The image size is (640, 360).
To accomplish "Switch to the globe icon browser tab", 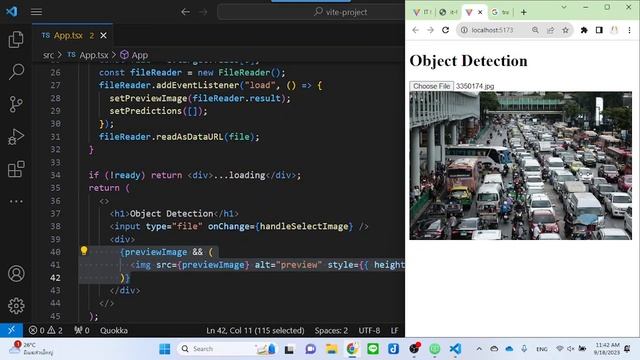I will 448,12.
